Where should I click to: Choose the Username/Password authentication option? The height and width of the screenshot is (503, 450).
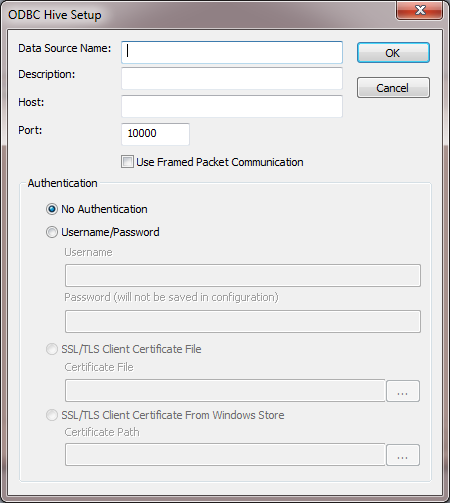pyautogui.click(x=52, y=232)
